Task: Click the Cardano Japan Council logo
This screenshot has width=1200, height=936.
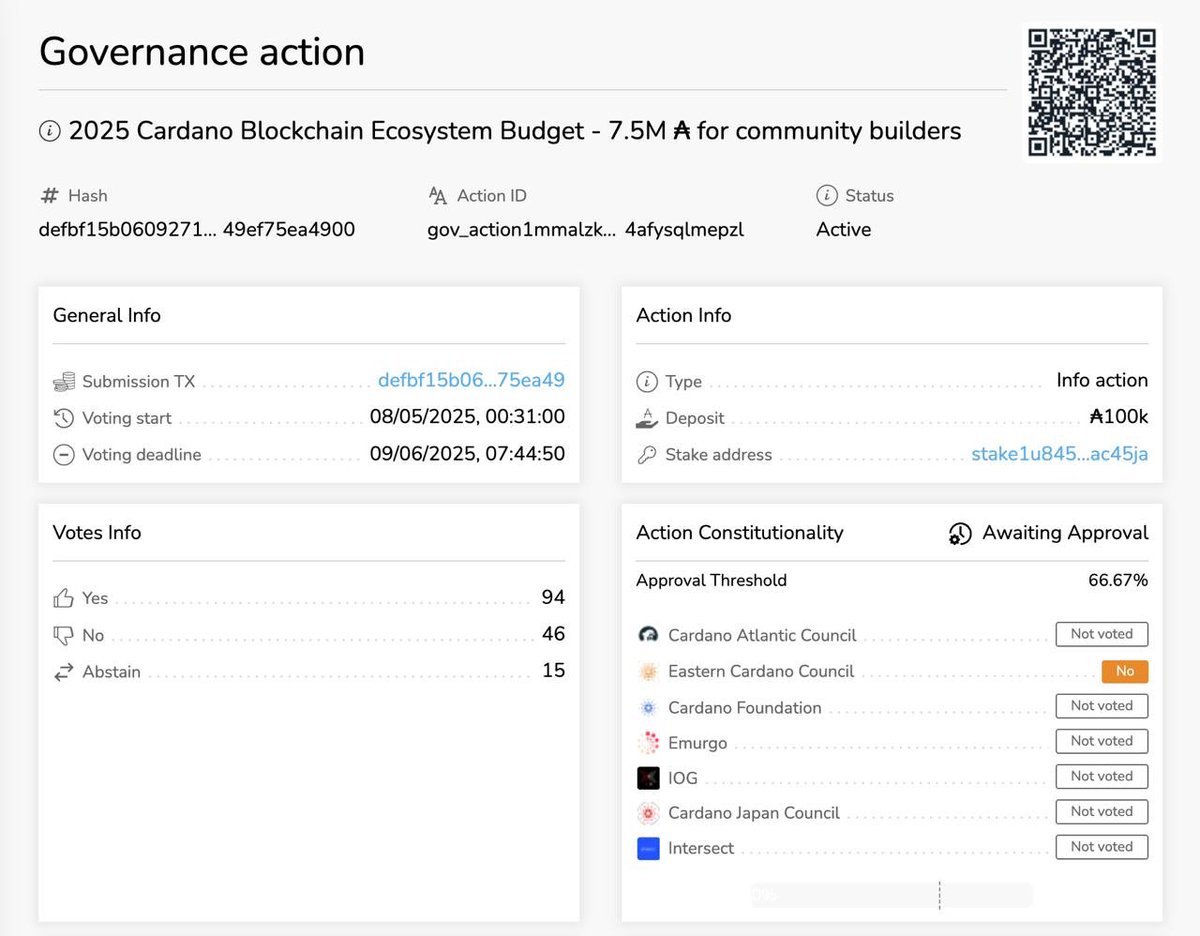Action: (x=648, y=813)
